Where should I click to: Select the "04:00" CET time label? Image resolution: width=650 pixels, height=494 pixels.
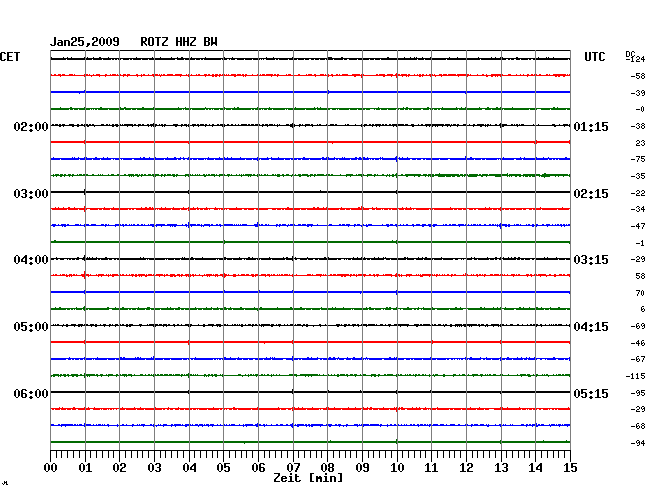tap(31, 260)
